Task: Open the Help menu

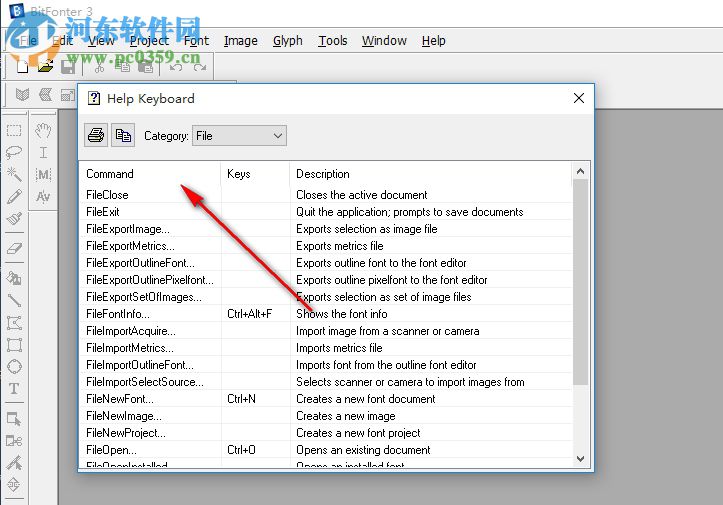Action: (x=433, y=41)
